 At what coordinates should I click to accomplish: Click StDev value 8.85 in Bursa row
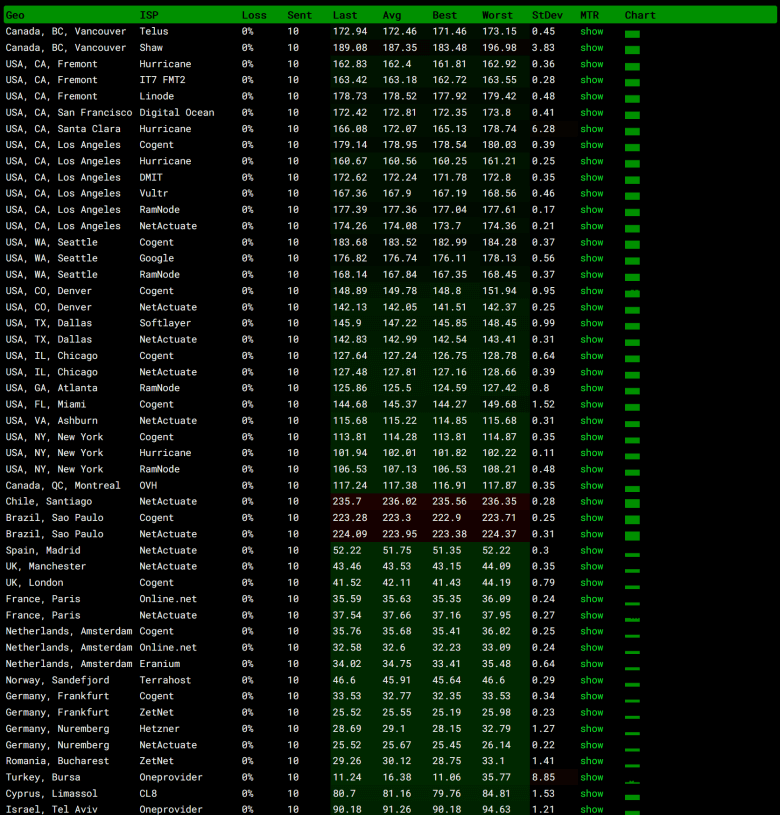click(543, 777)
